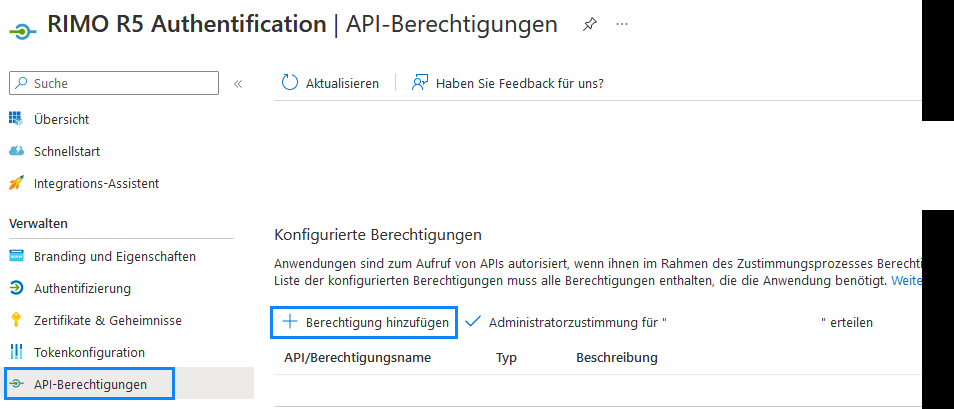954x409 pixels.
Task: Open the Integrations-Assistent entry
Action: pyautogui.click(x=97, y=183)
